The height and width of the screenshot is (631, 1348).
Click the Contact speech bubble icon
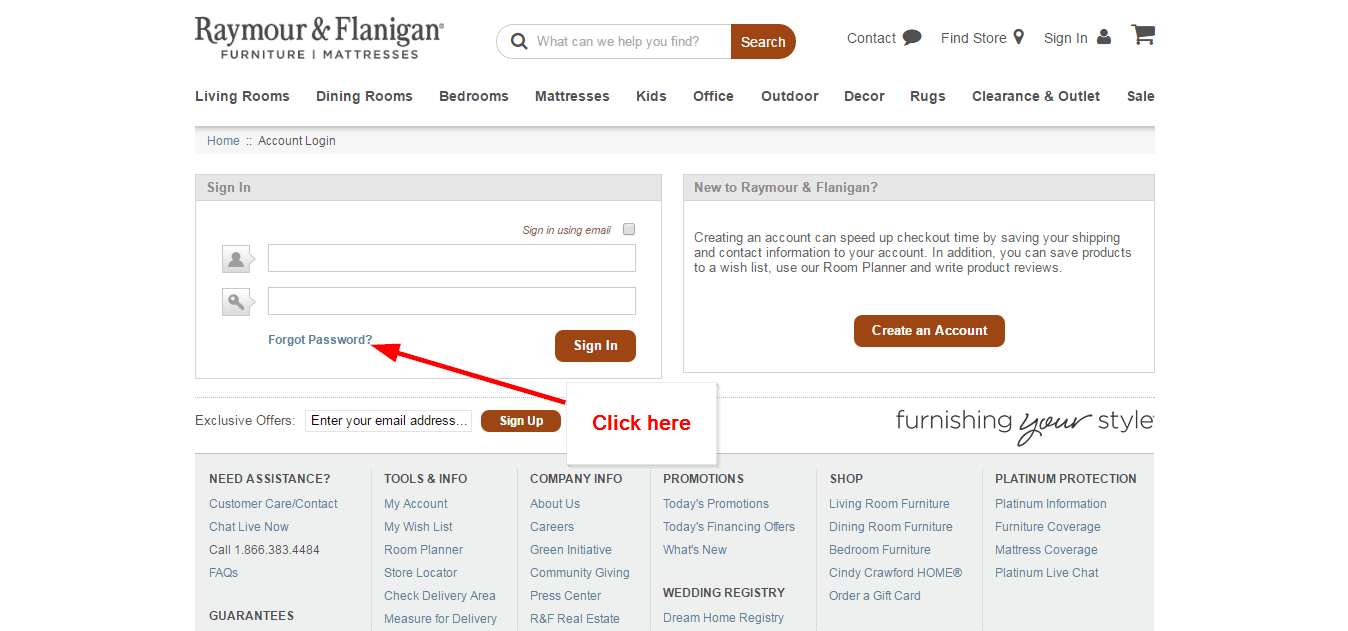911,36
